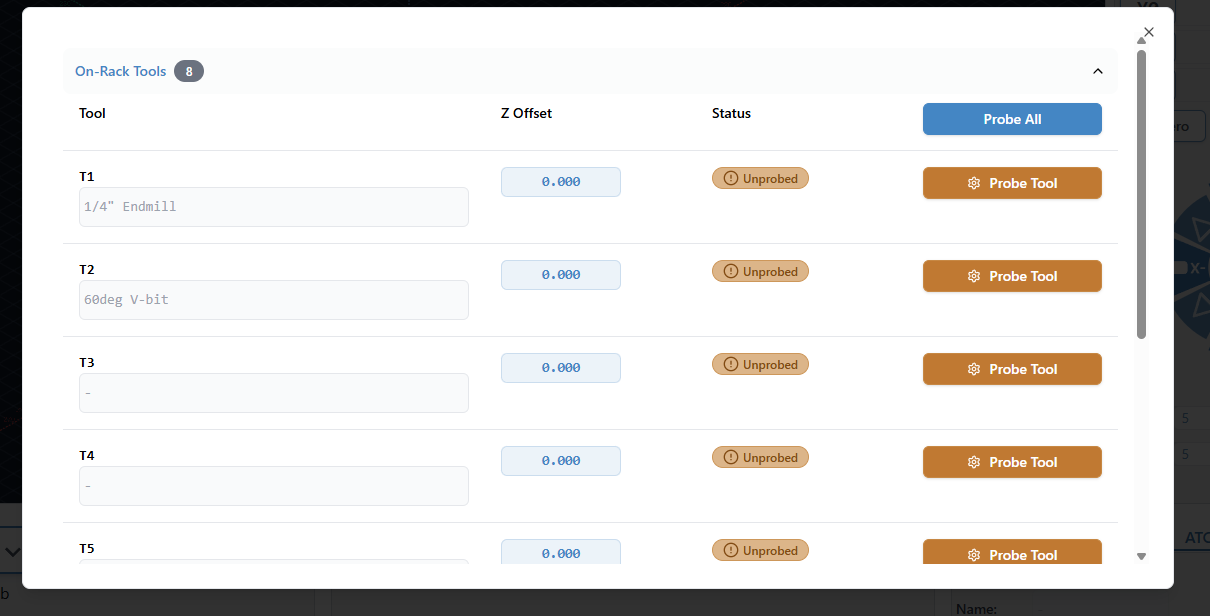Click the T2 name field '60deg V-bit'

(273, 300)
